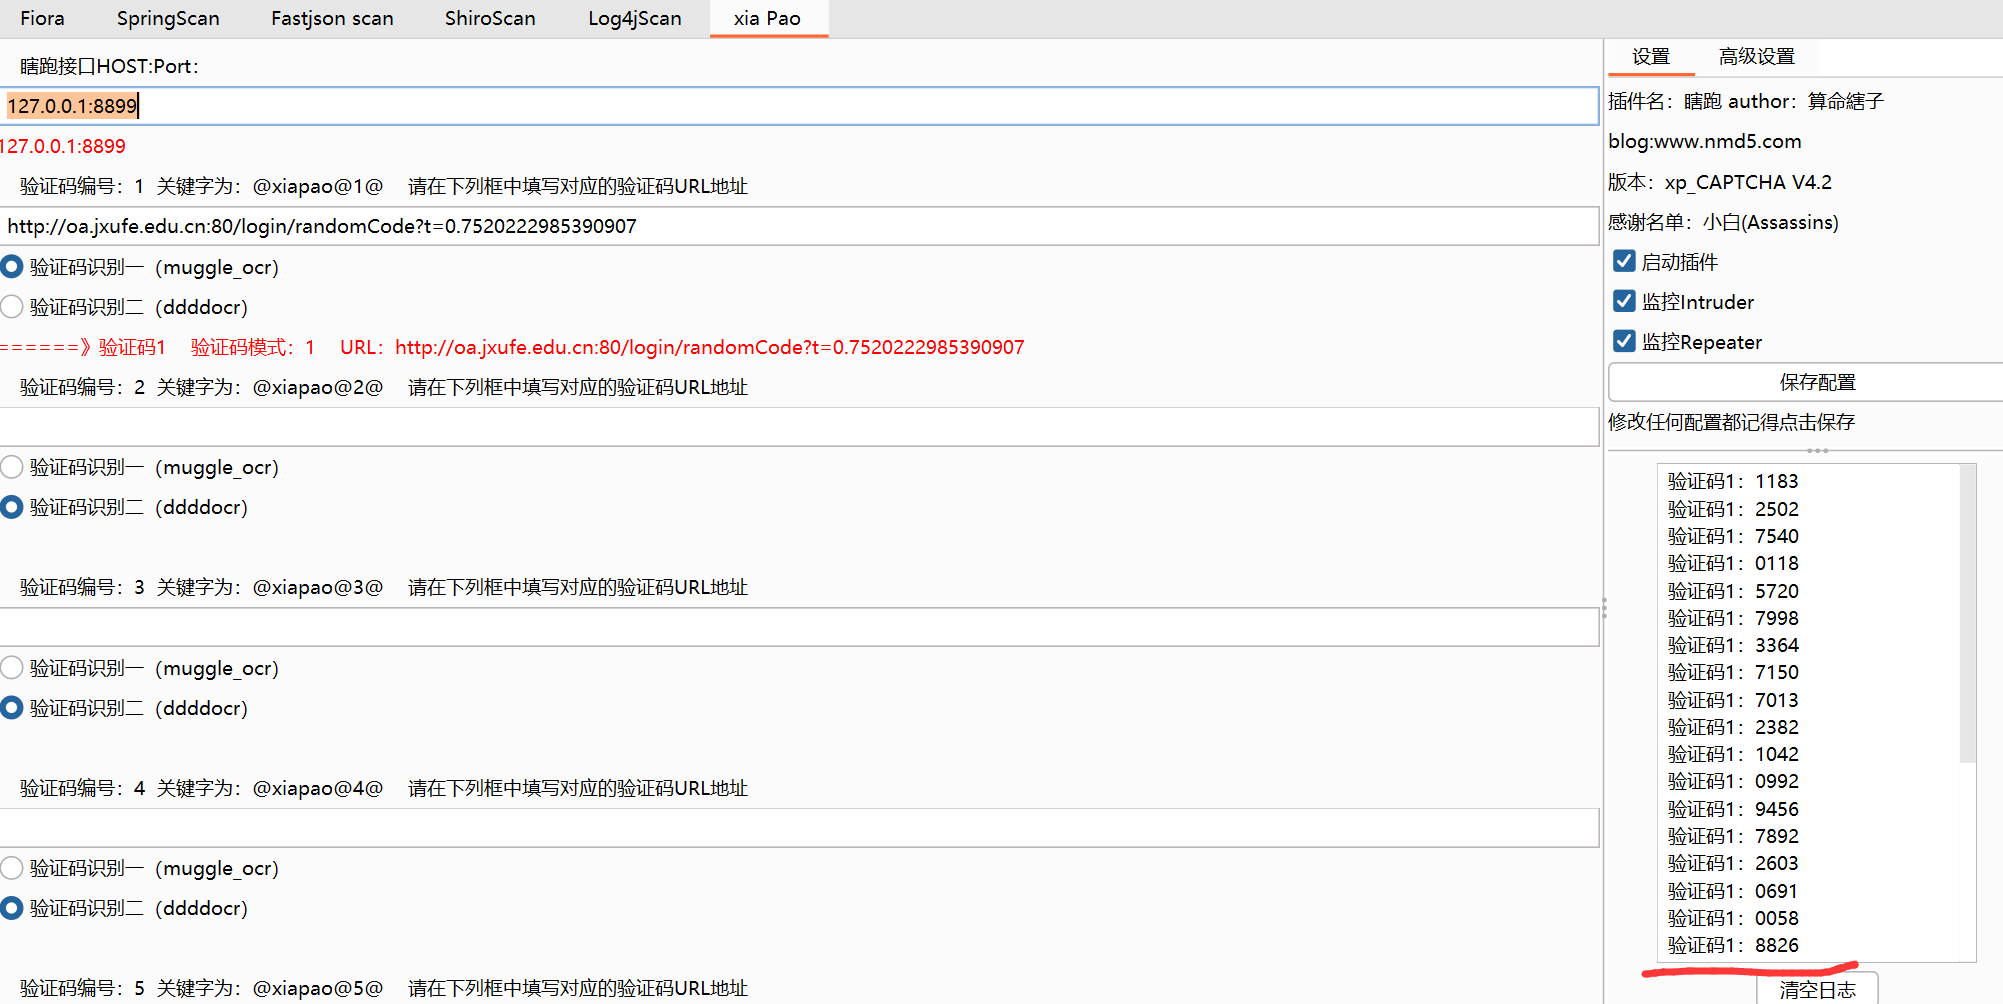Image resolution: width=2003 pixels, height=1004 pixels.
Task: Click log entry 验证码1: 3364
Action: click(1733, 645)
